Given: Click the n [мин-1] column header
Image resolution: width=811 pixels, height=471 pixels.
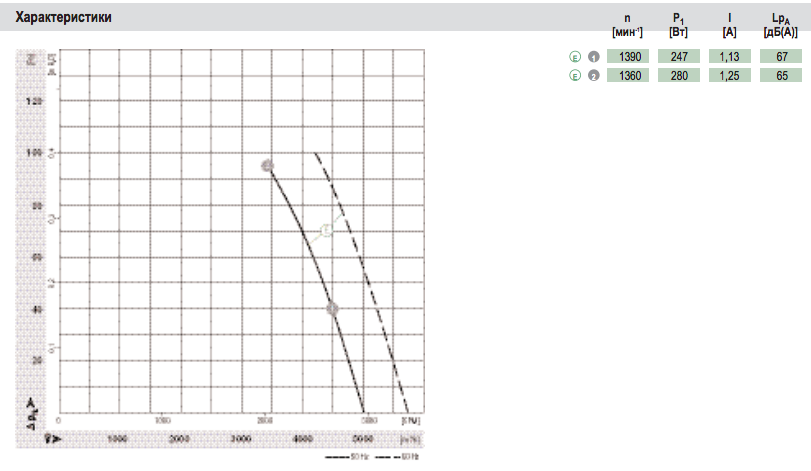Looking at the screenshot, I should coord(626,26).
